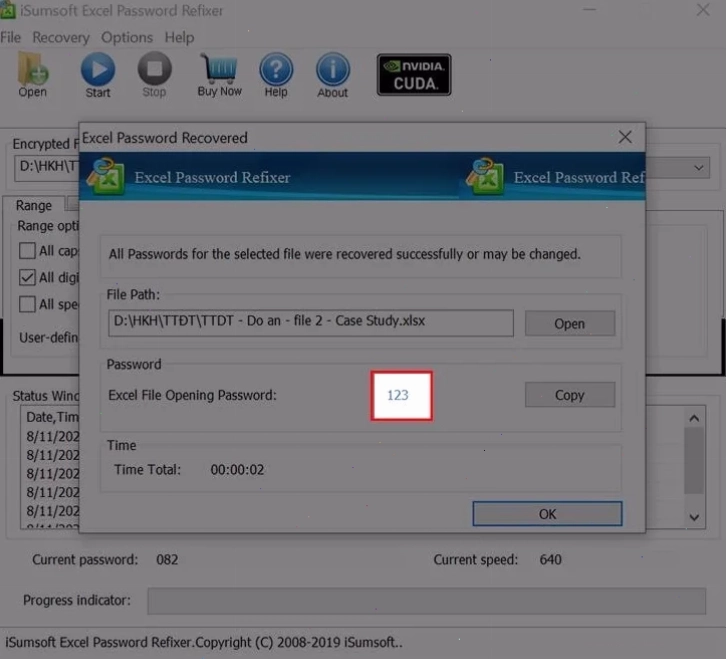Click the Date,Time header in Status Window
The height and width of the screenshot is (660, 727).
[52, 417]
